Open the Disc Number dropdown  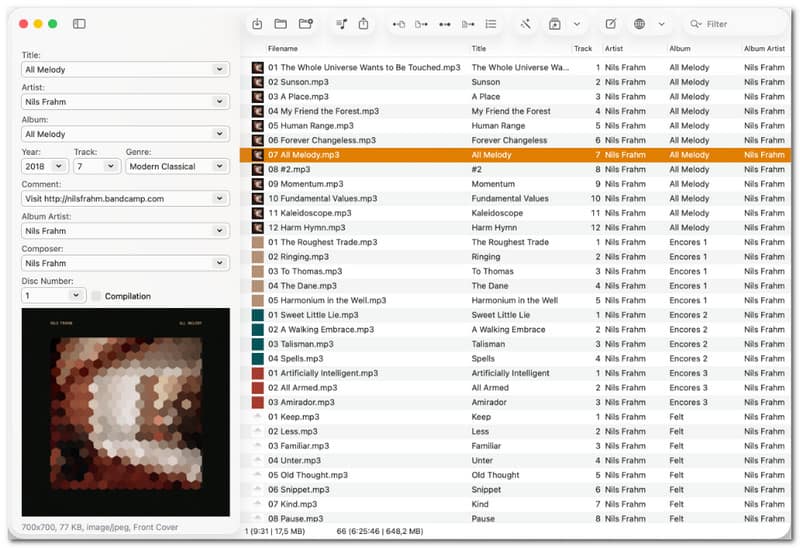[76, 295]
